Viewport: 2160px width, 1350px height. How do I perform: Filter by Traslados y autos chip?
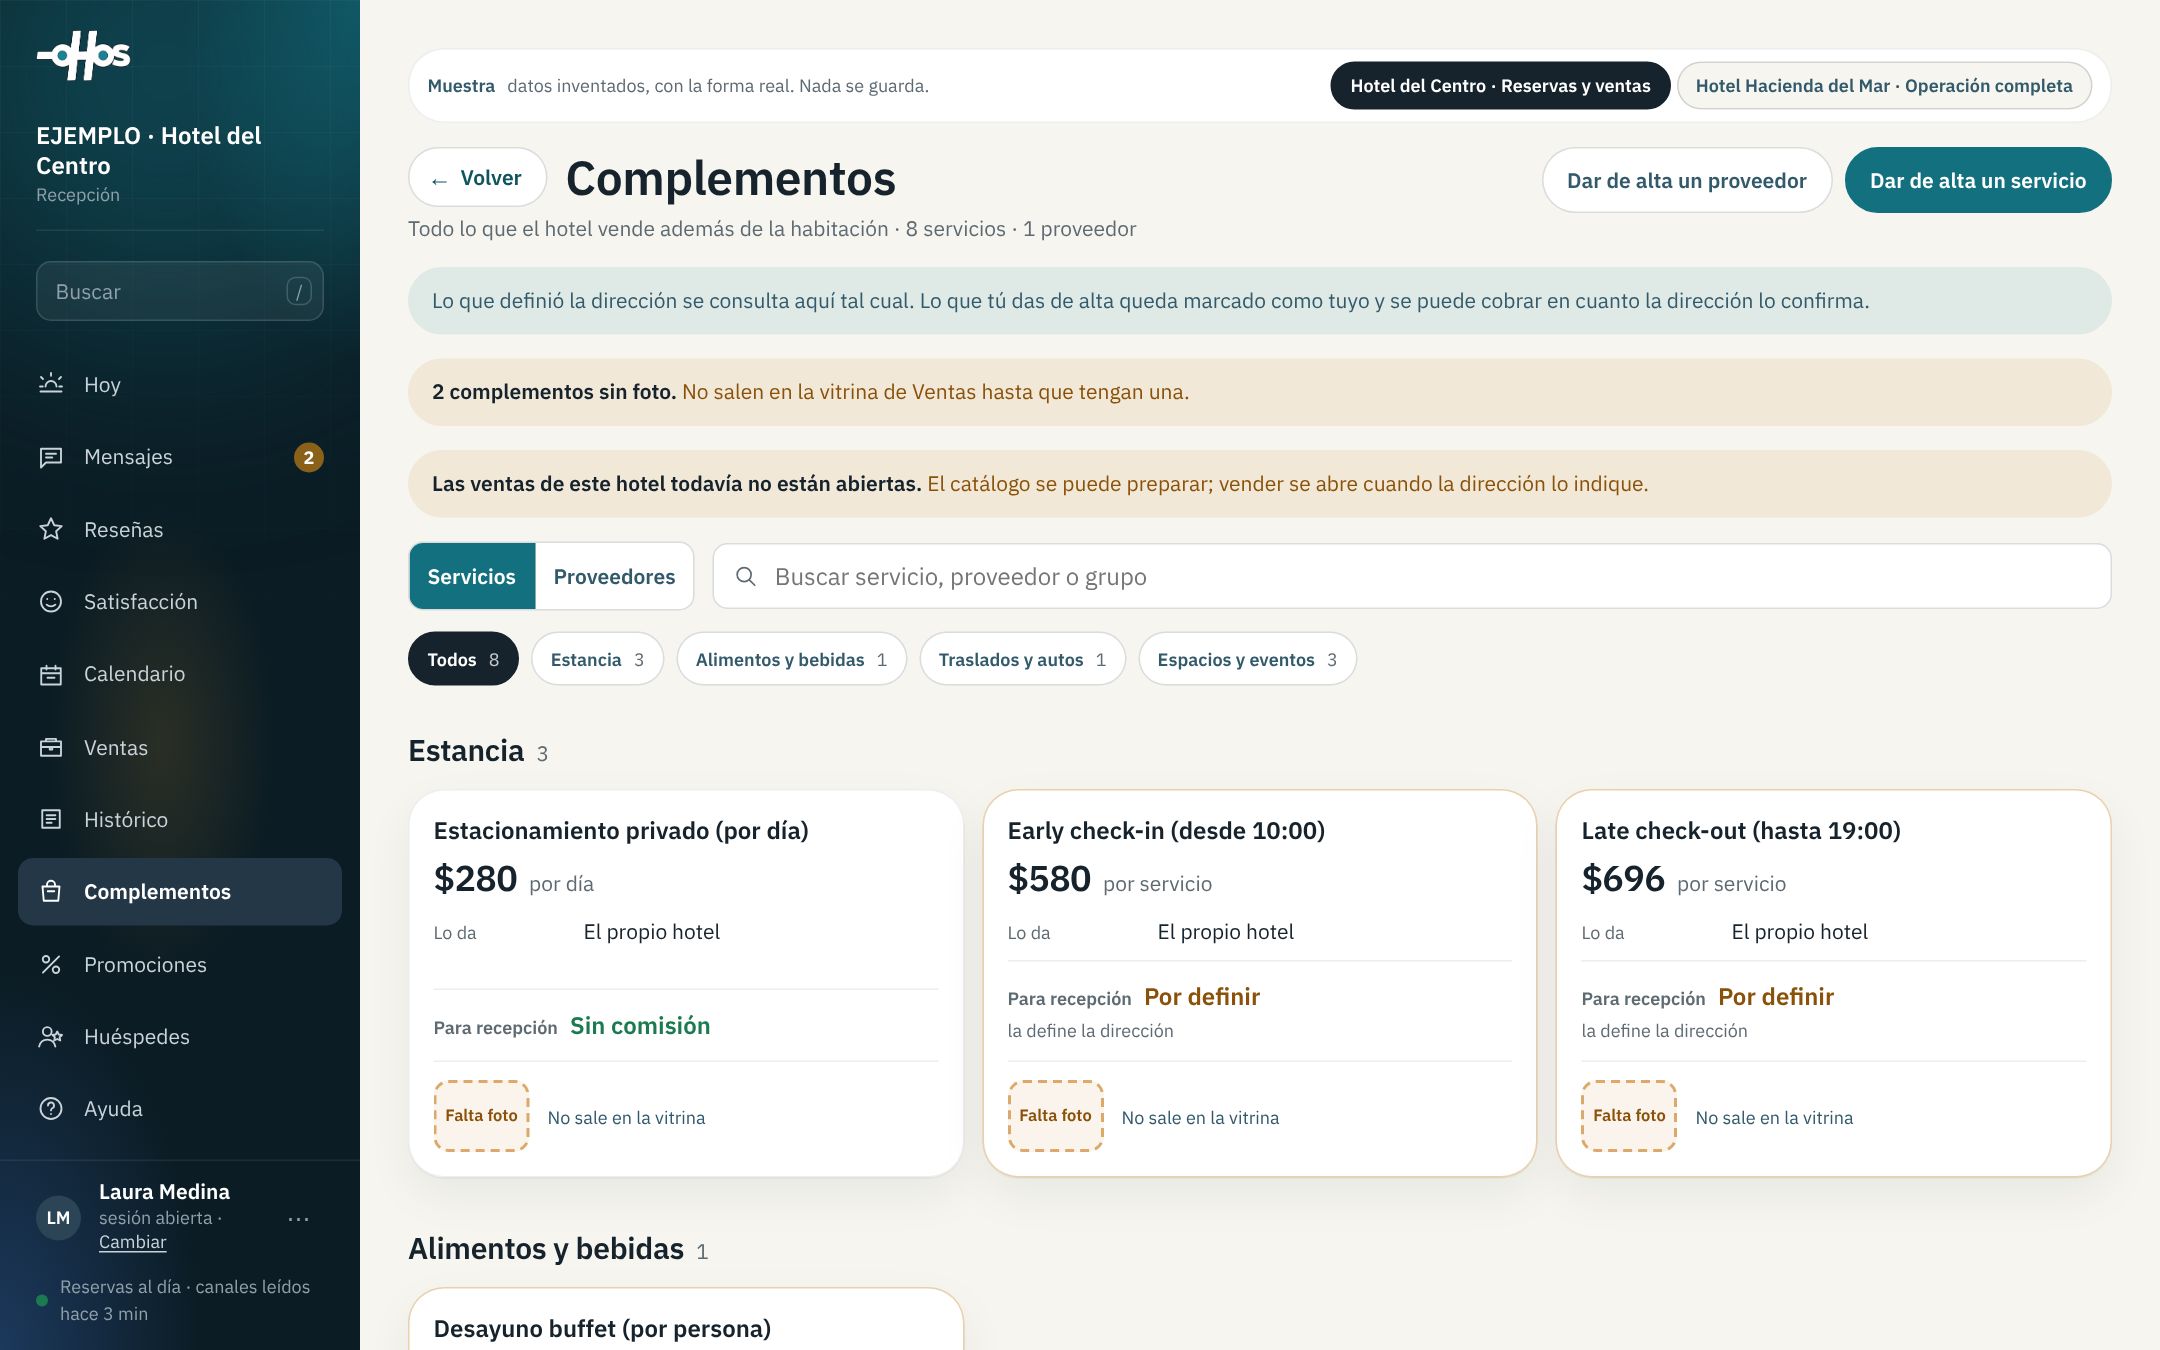coord(1022,659)
